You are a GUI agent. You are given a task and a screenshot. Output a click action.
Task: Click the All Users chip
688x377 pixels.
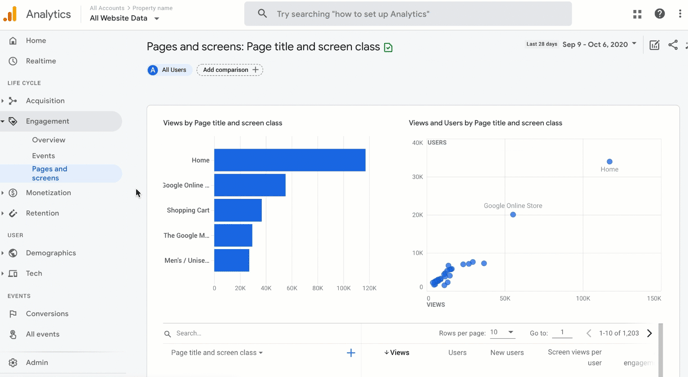click(170, 70)
